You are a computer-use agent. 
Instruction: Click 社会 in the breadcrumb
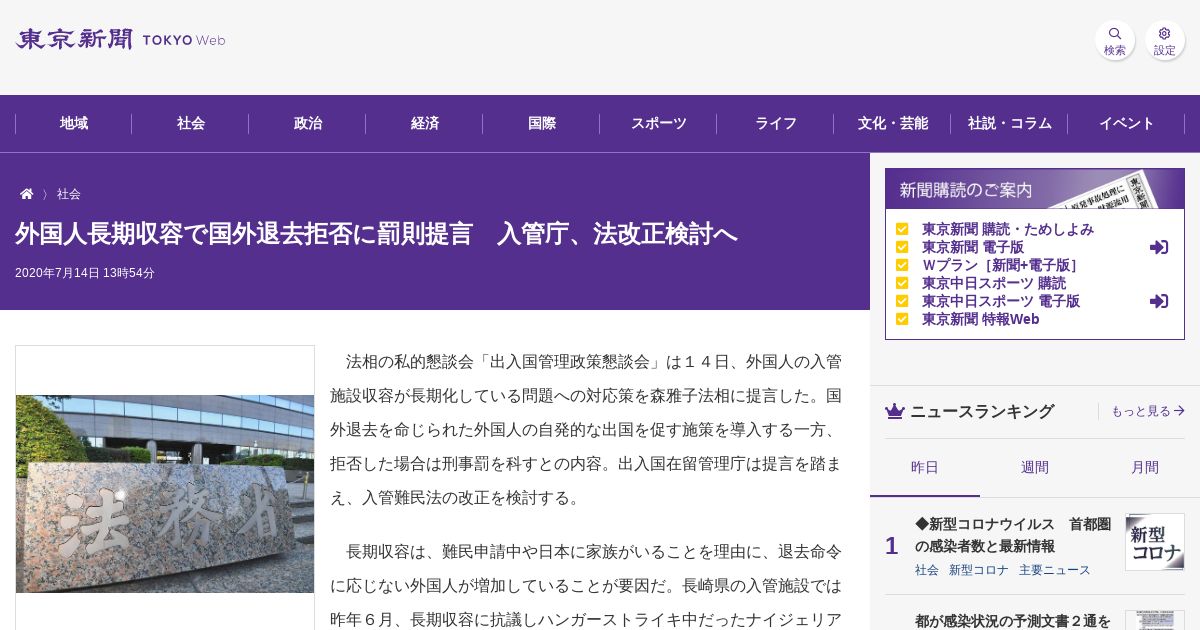(x=69, y=194)
